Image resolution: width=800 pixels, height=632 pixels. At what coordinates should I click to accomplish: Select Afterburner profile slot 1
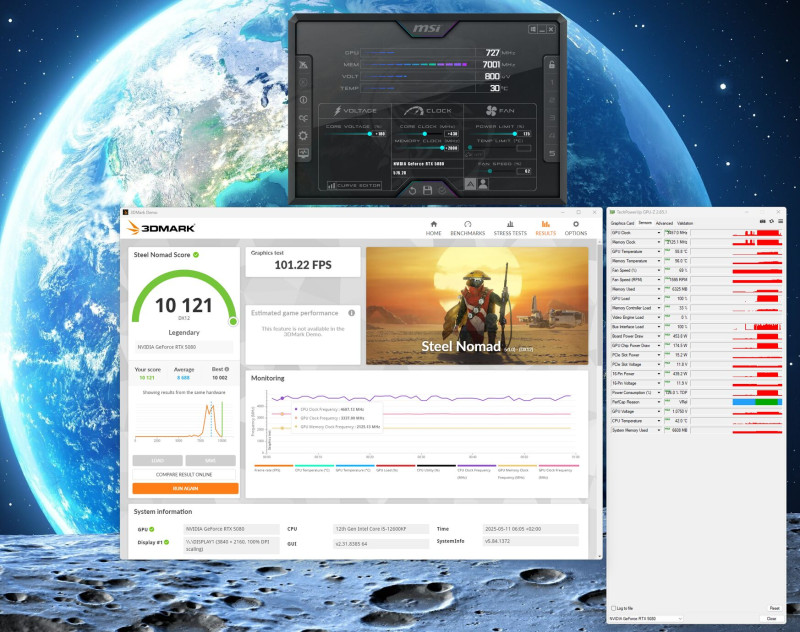pos(552,83)
